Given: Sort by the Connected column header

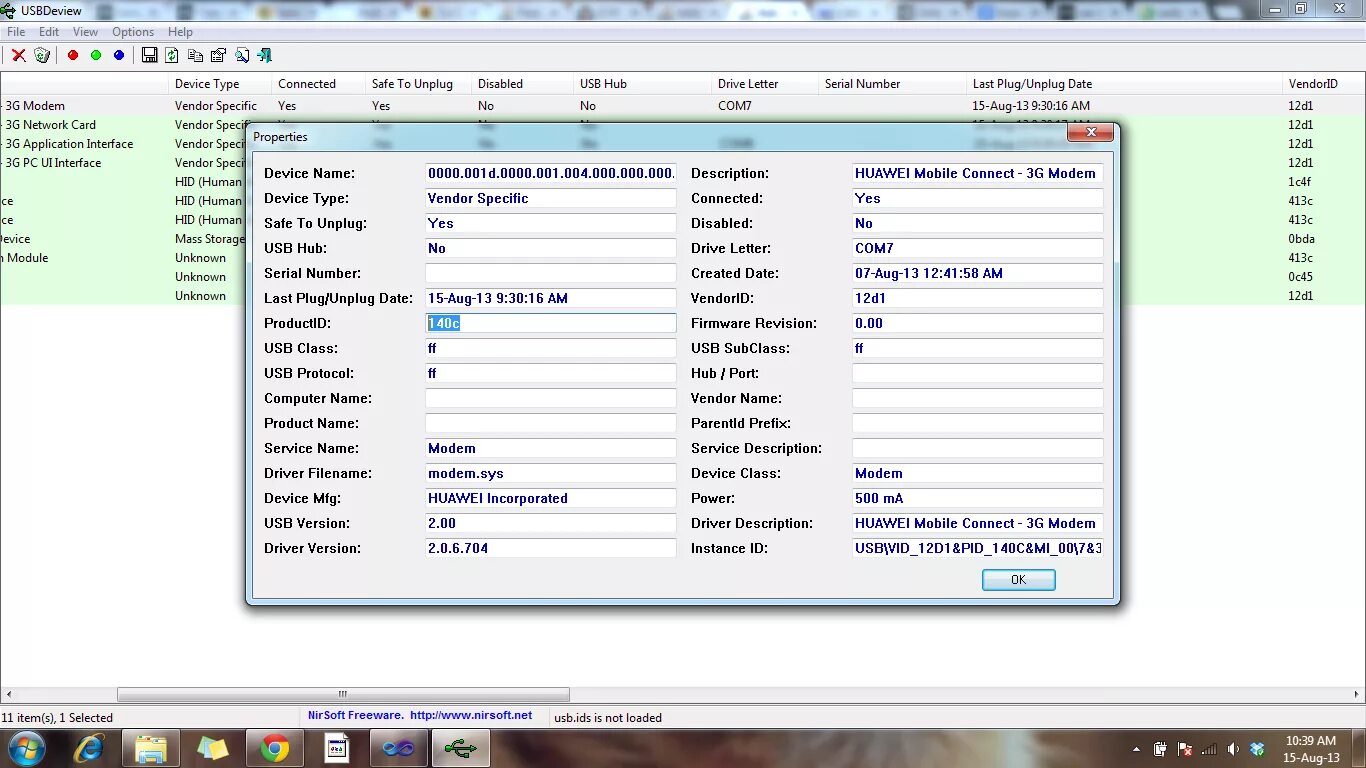Looking at the screenshot, I should (x=318, y=84).
